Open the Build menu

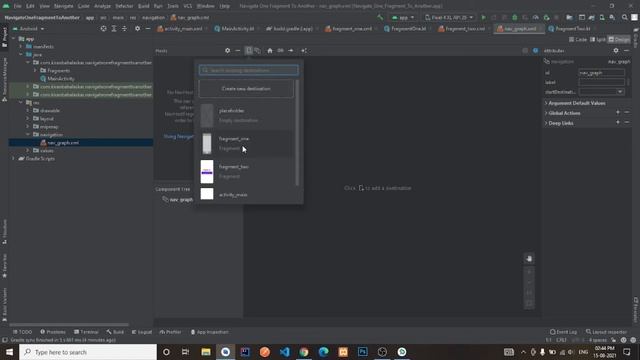click(143, 6)
